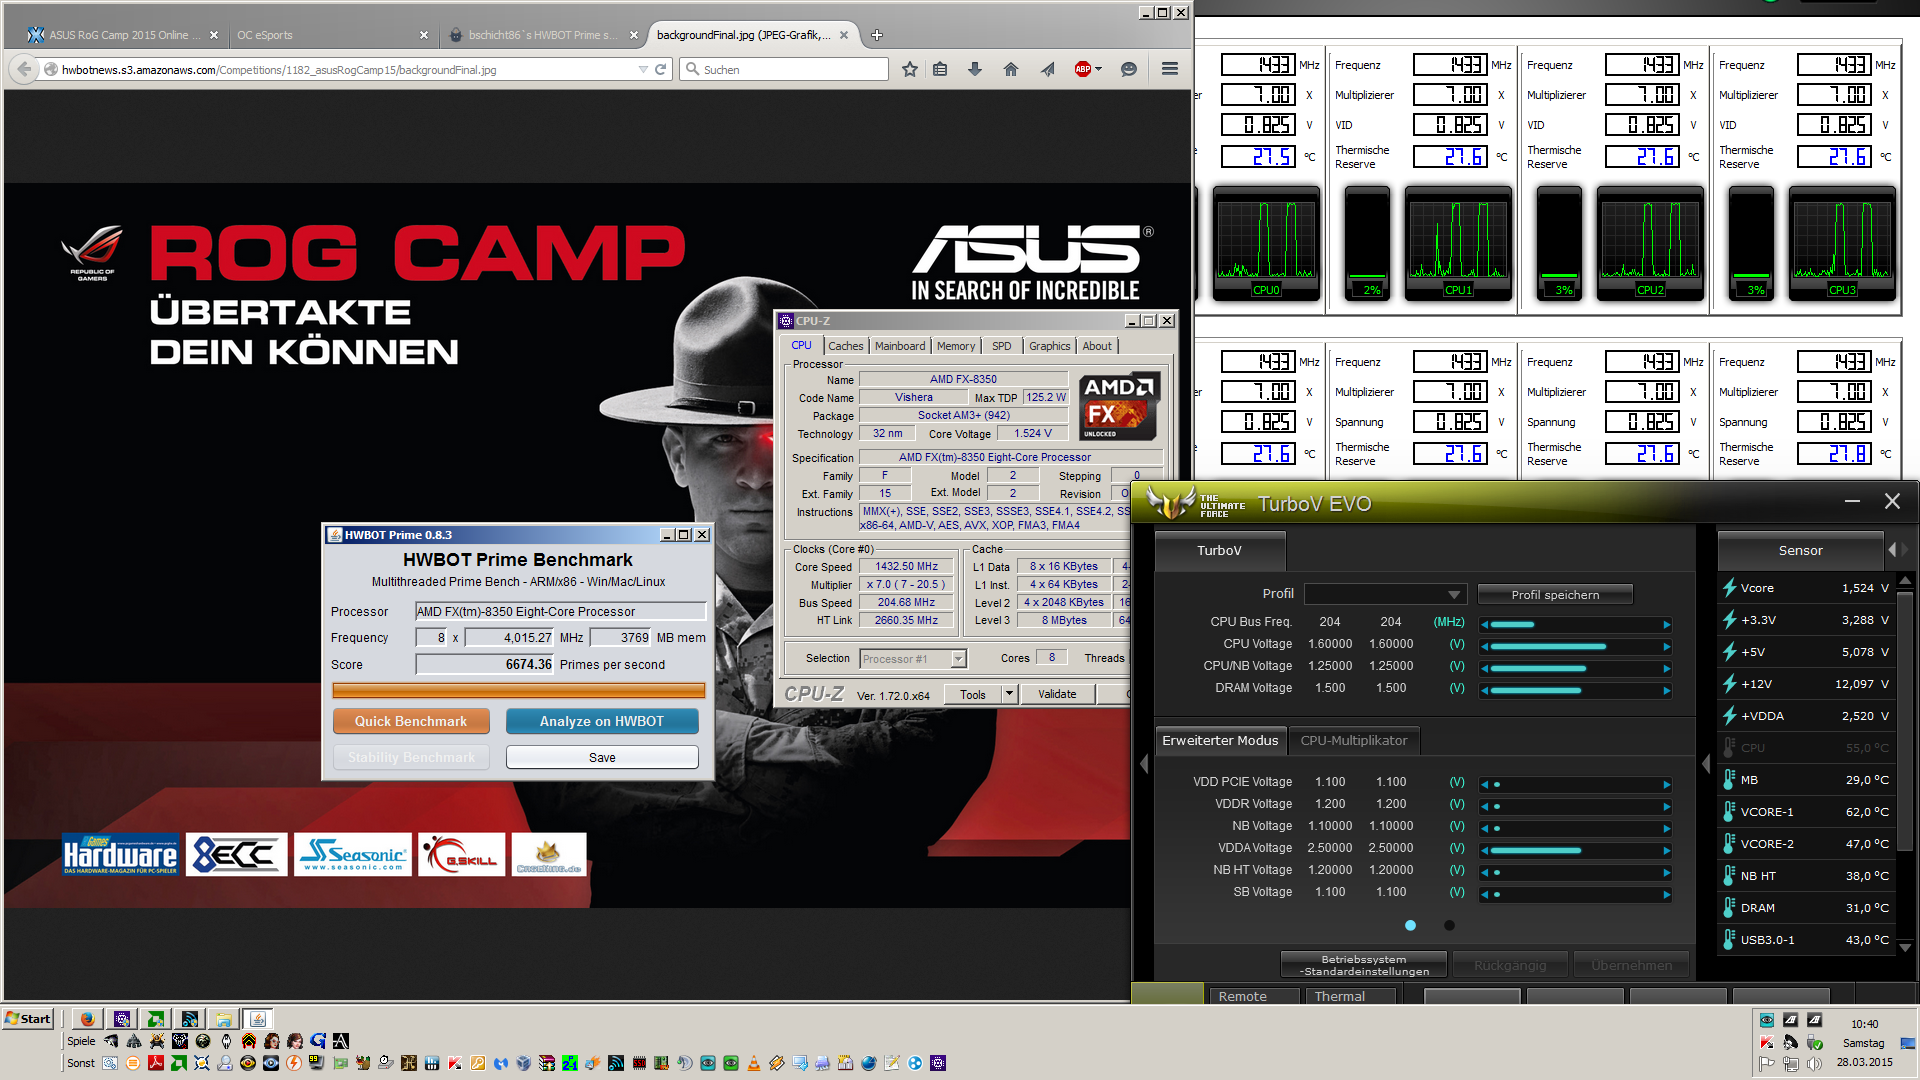Click the Adobe PDF reader shortcut in Sonst row
Screen dimensions: 1920x1080
coord(156,1063)
